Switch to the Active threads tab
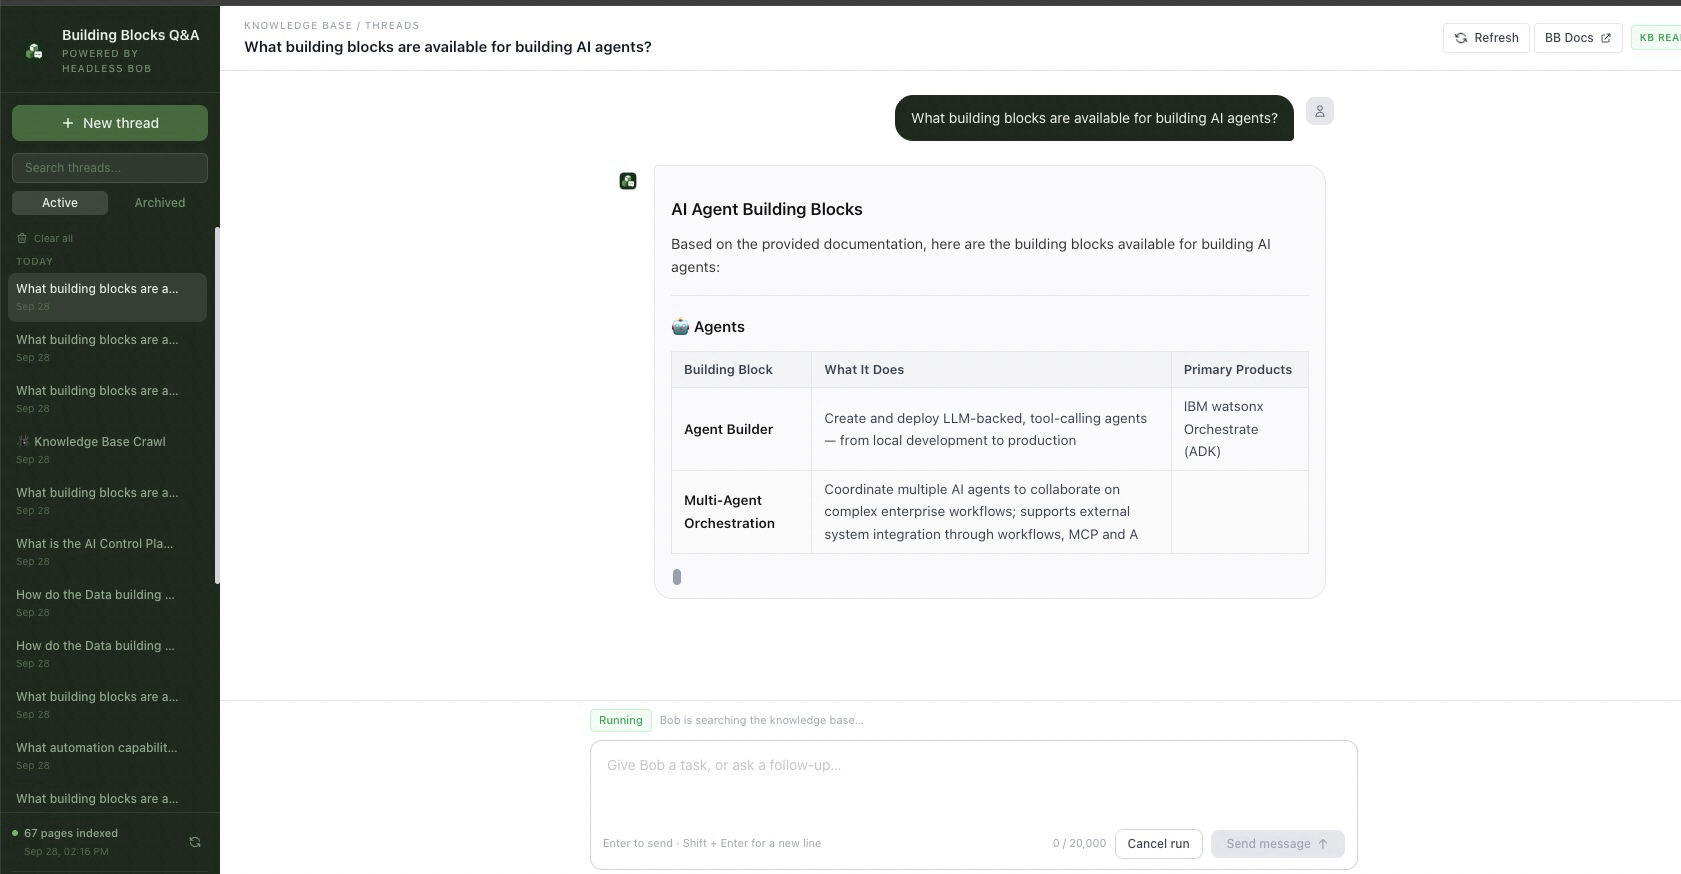 [60, 203]
